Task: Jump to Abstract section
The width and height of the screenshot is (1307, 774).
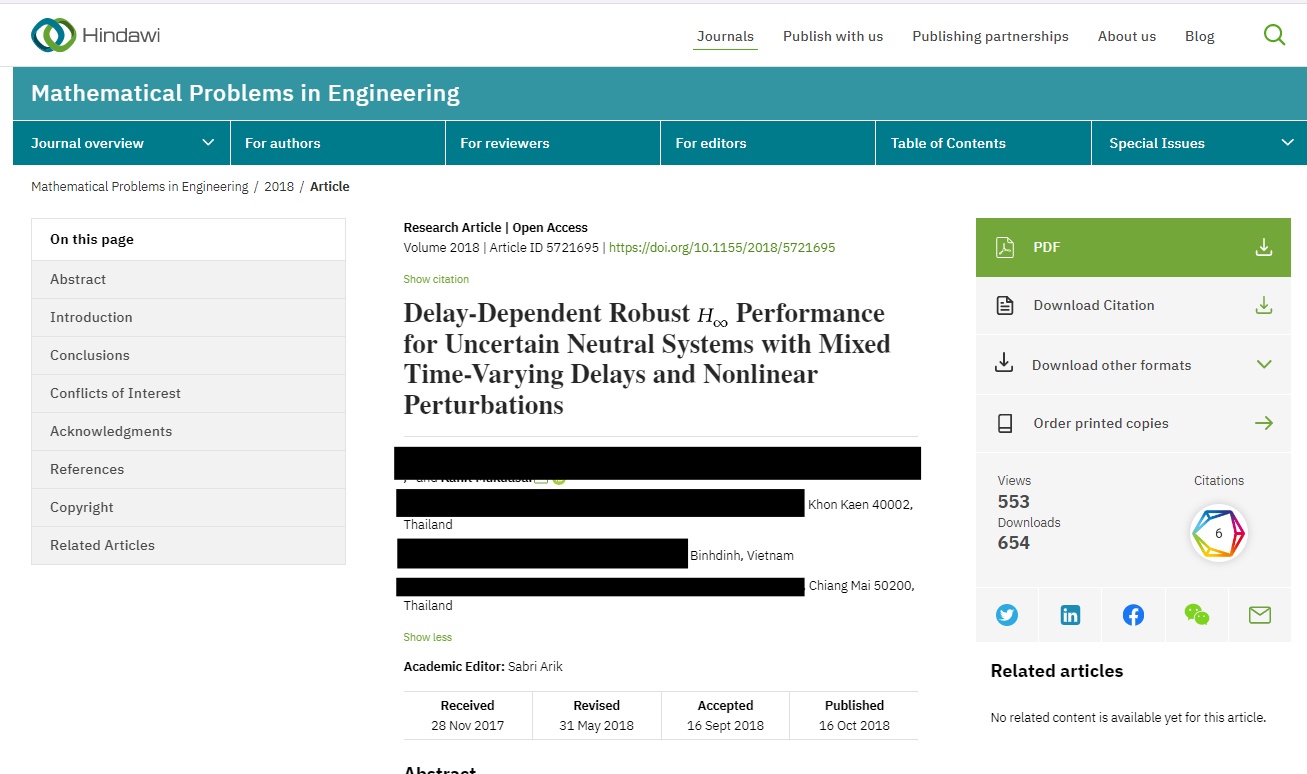Action: [x=78, y=279]
